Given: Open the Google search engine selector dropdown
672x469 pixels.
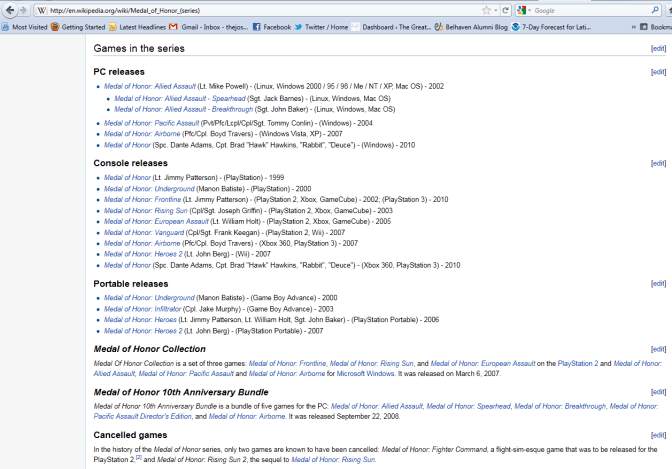Looking at the screenshot, I should pos(524,10).
